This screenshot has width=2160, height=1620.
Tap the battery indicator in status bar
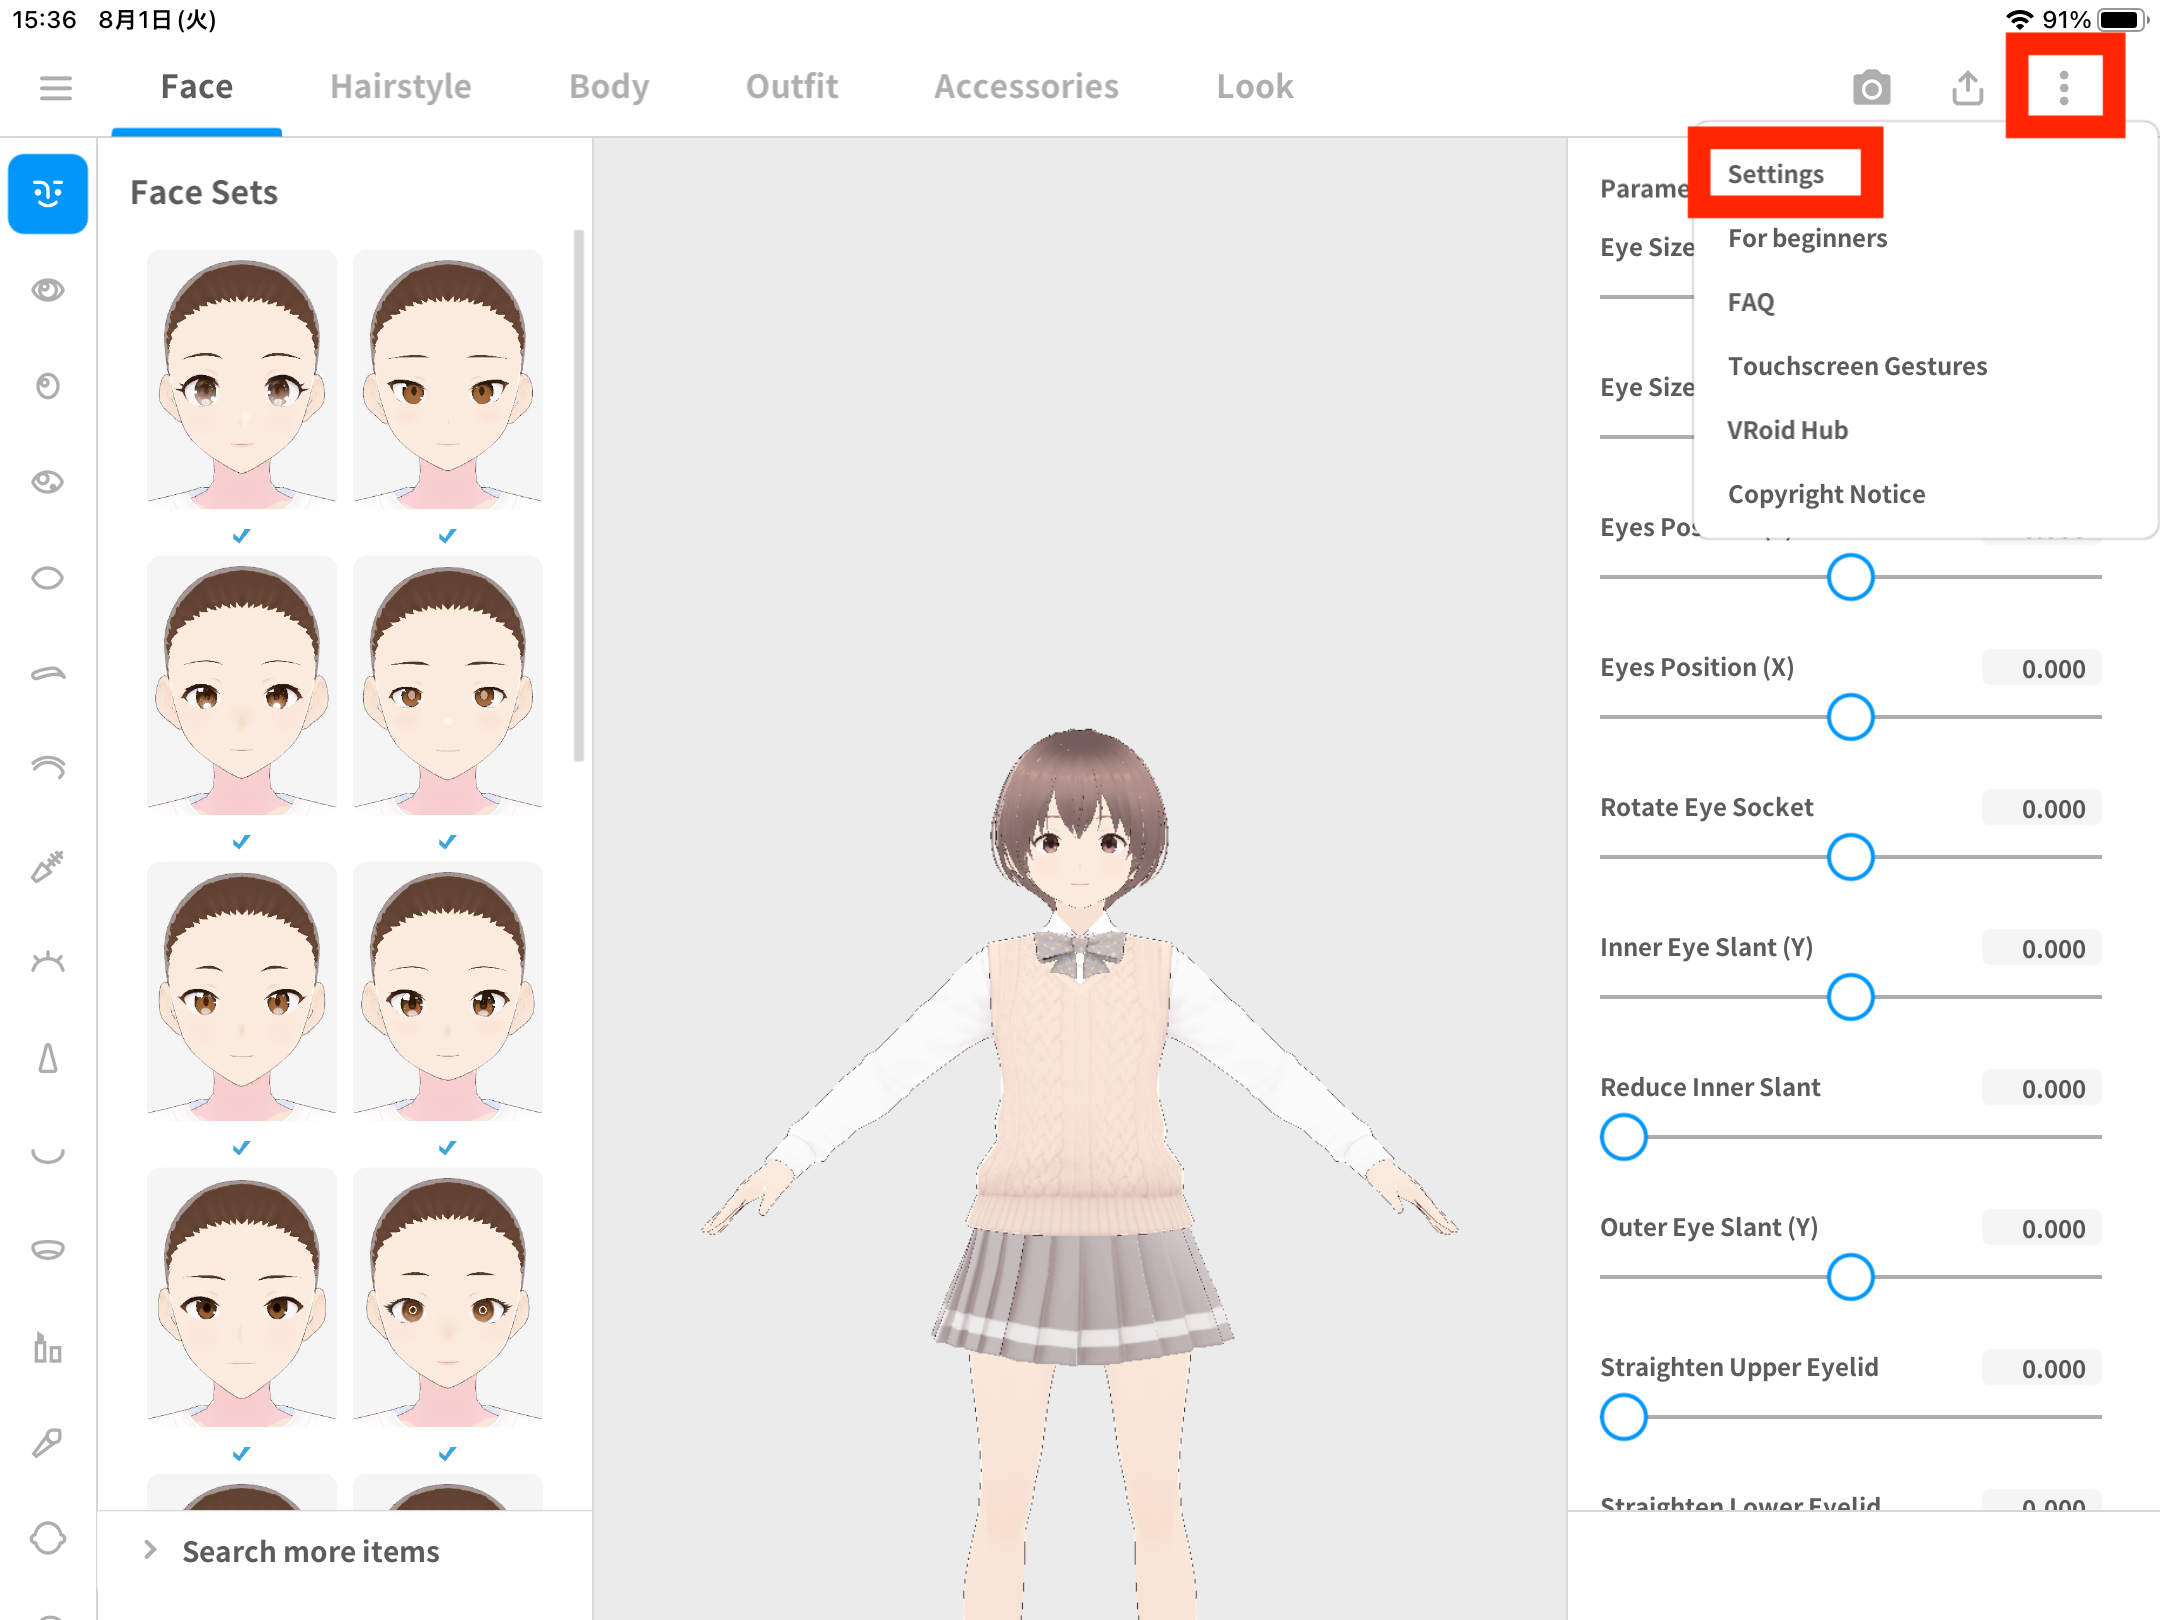[x=2122, y=20]
